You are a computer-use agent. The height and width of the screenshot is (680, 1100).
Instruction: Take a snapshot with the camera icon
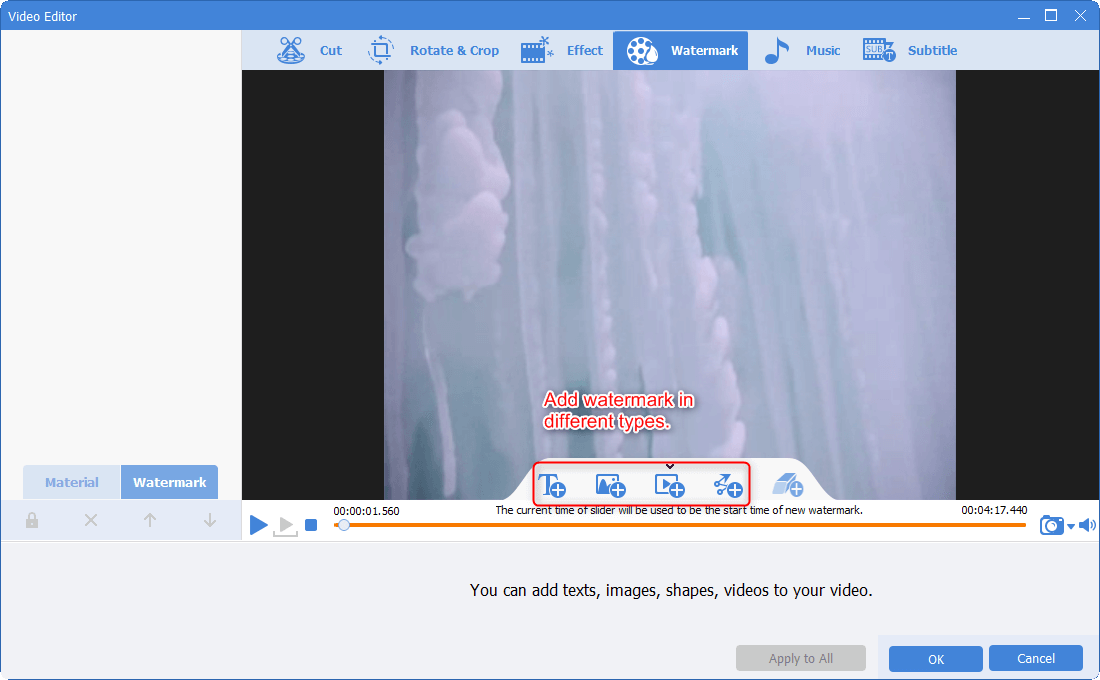[1051, 525]
